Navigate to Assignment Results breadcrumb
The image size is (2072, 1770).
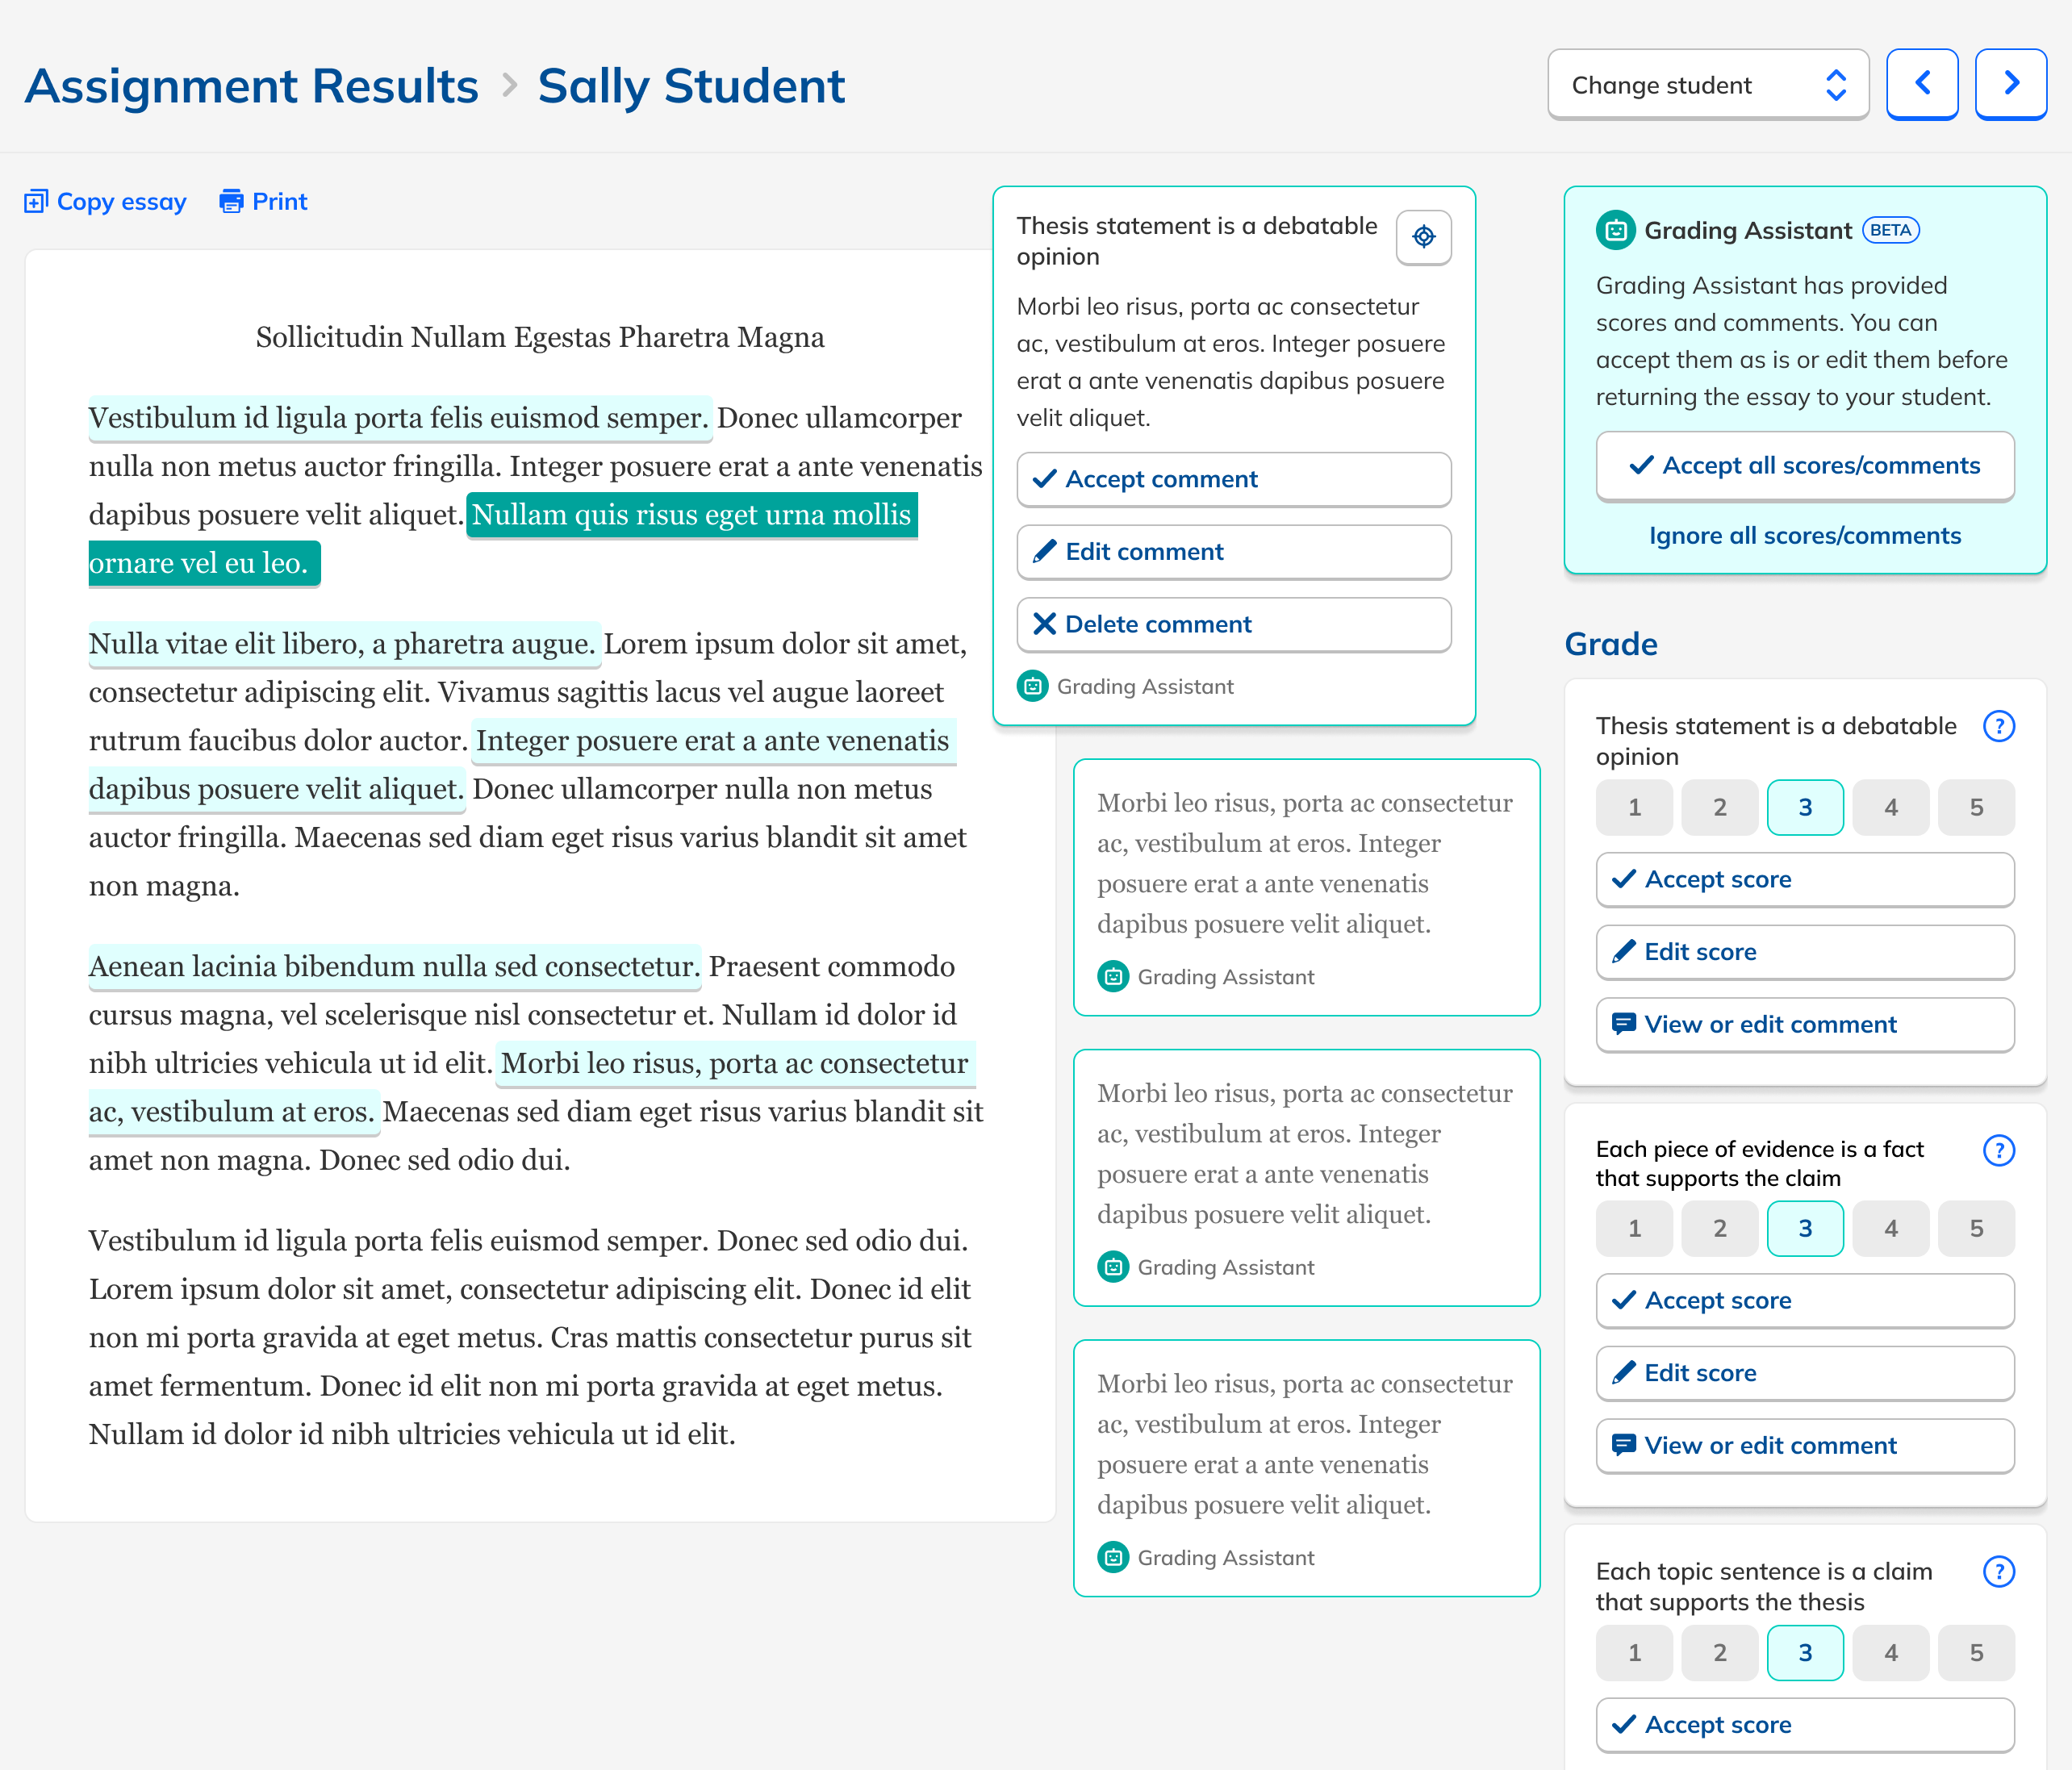point(252,86)
